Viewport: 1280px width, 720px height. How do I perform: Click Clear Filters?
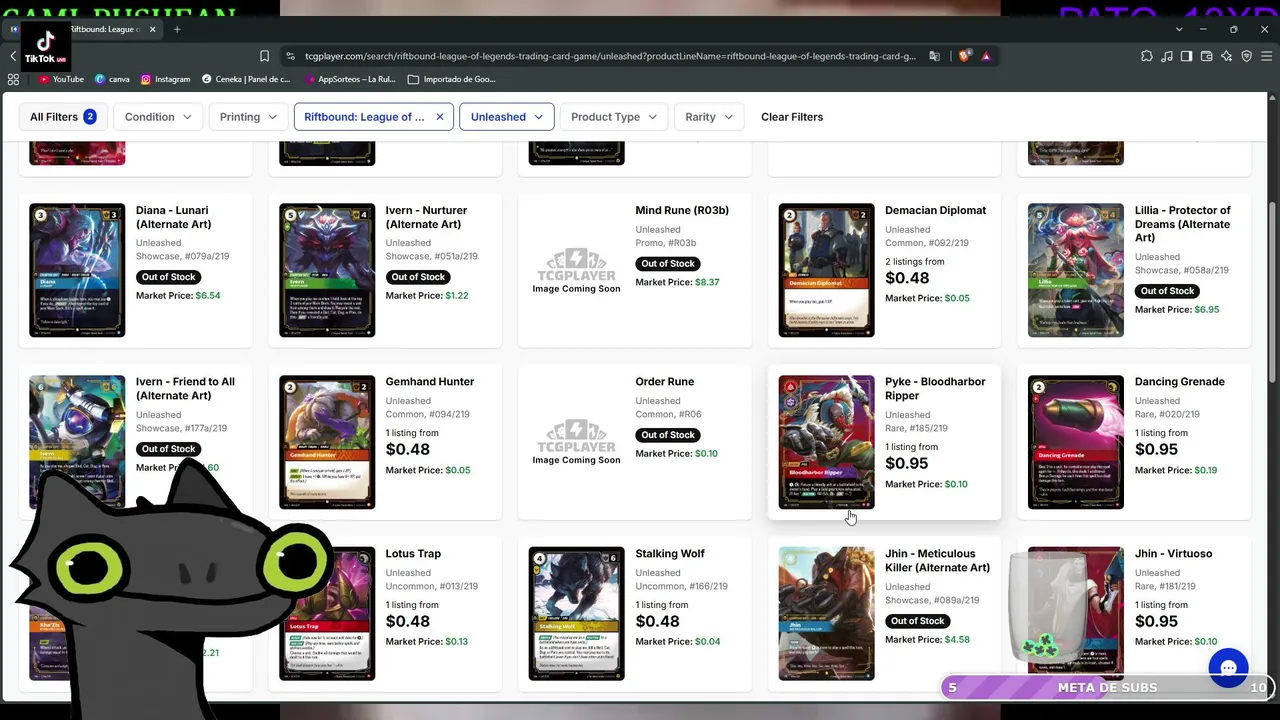click(792, 117)
